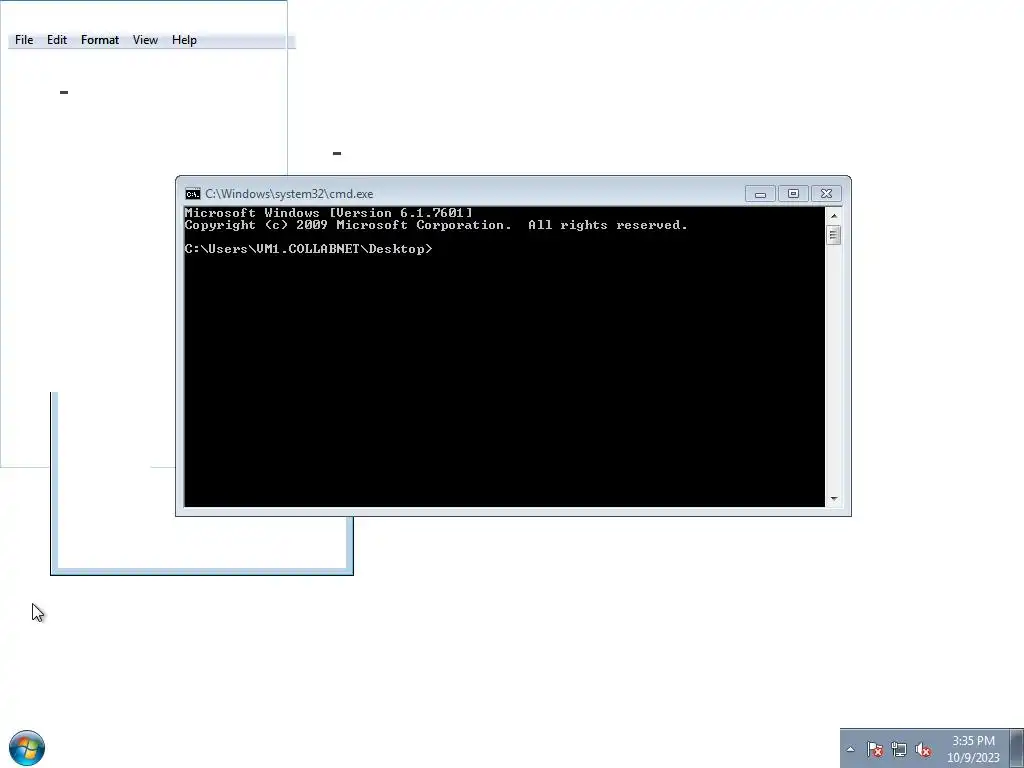Click the cmd scrollbar thumb
The height and width of the screenshot is (768, 1024).
point(834,235)
